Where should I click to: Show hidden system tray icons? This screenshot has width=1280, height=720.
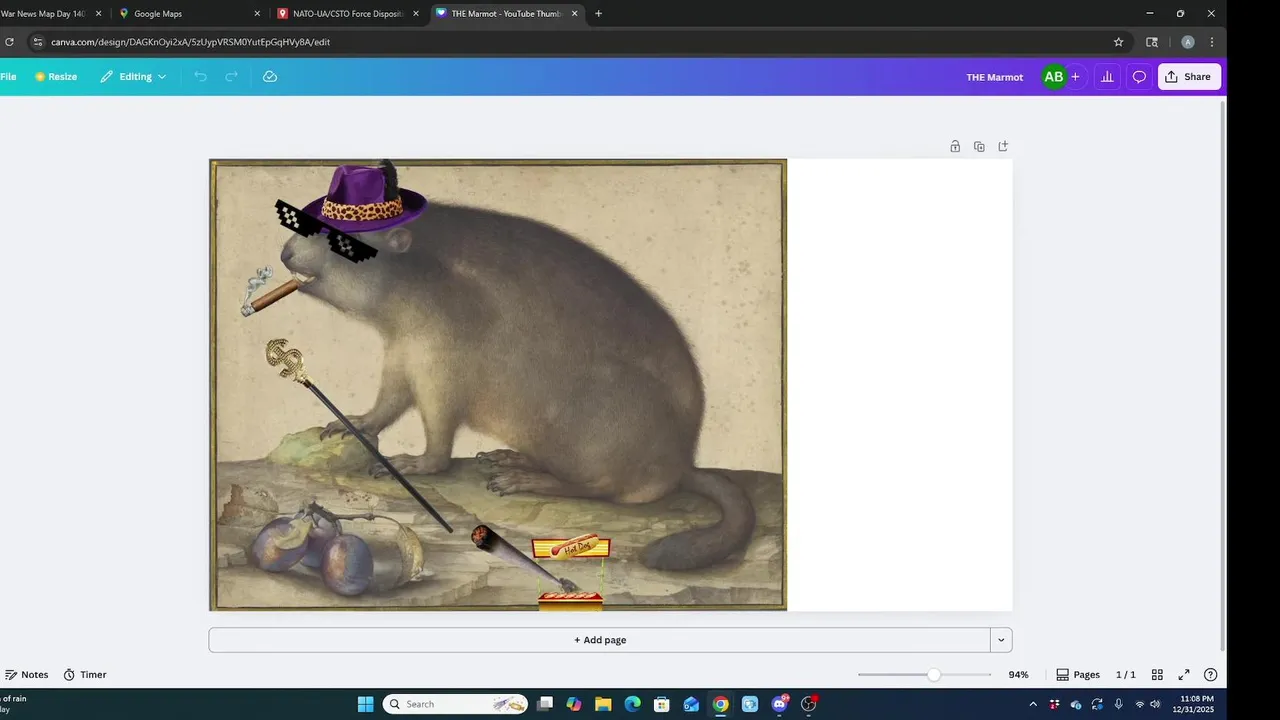(x=1033, y=704)
